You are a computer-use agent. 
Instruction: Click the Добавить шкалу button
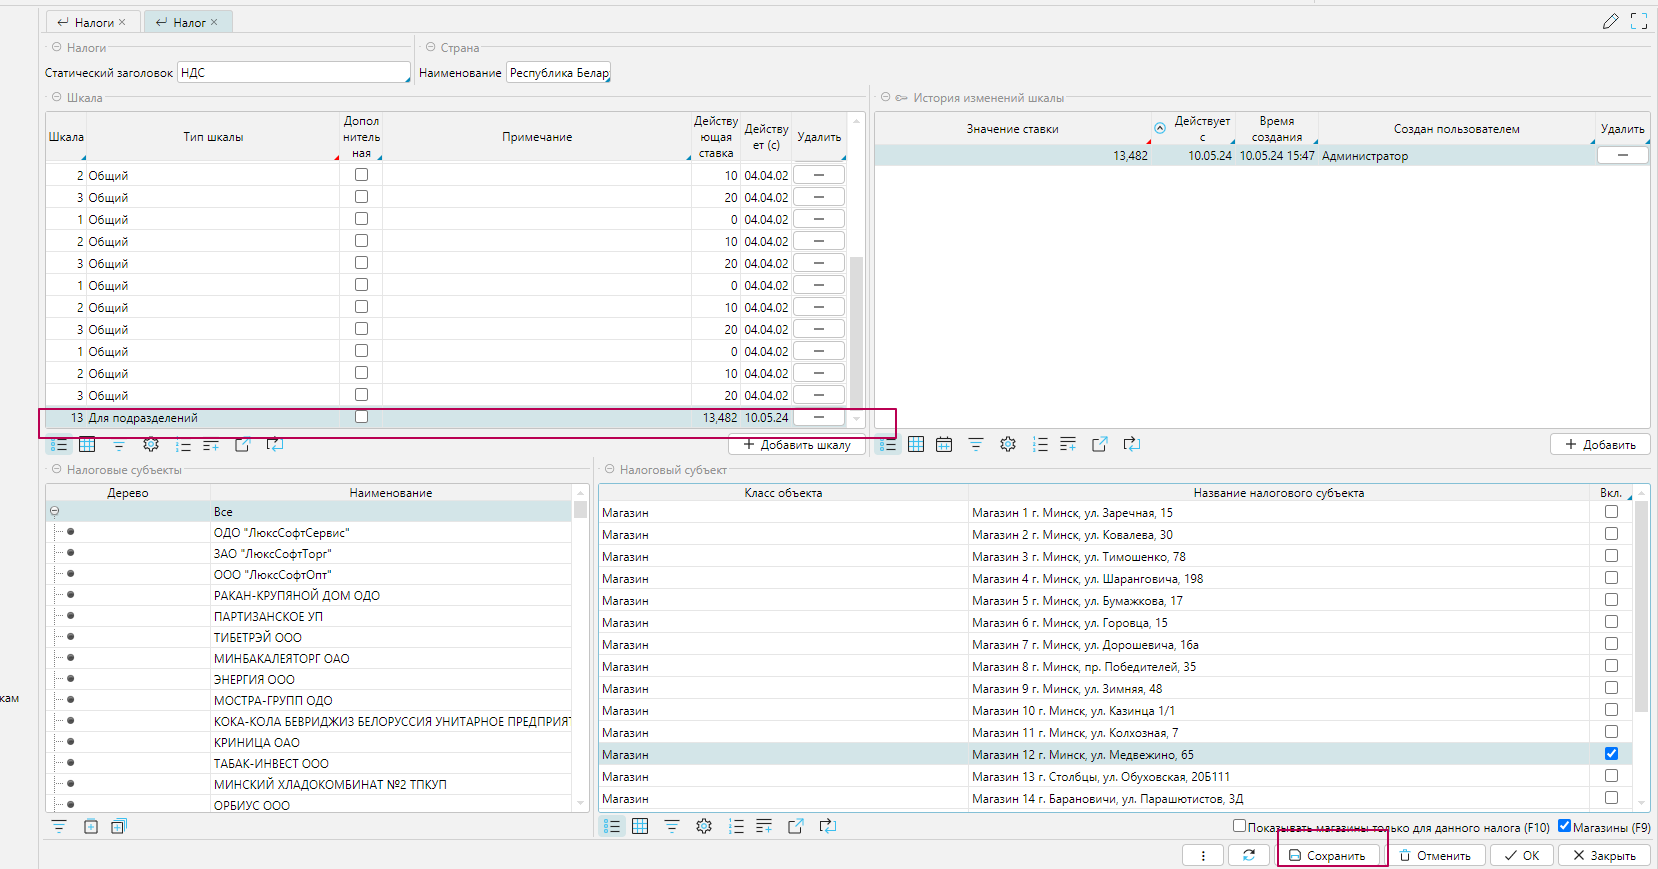797,445
